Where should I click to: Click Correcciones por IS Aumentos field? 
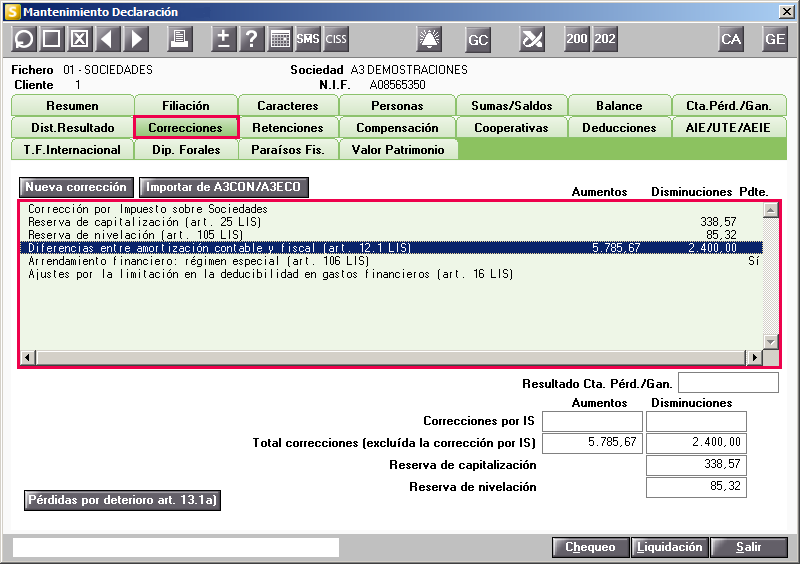pos(592,422)
